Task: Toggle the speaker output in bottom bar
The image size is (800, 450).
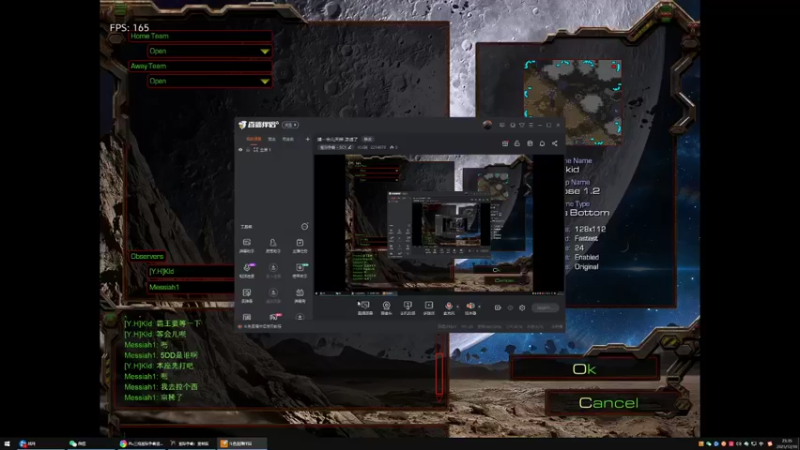Action: [470, 308]
